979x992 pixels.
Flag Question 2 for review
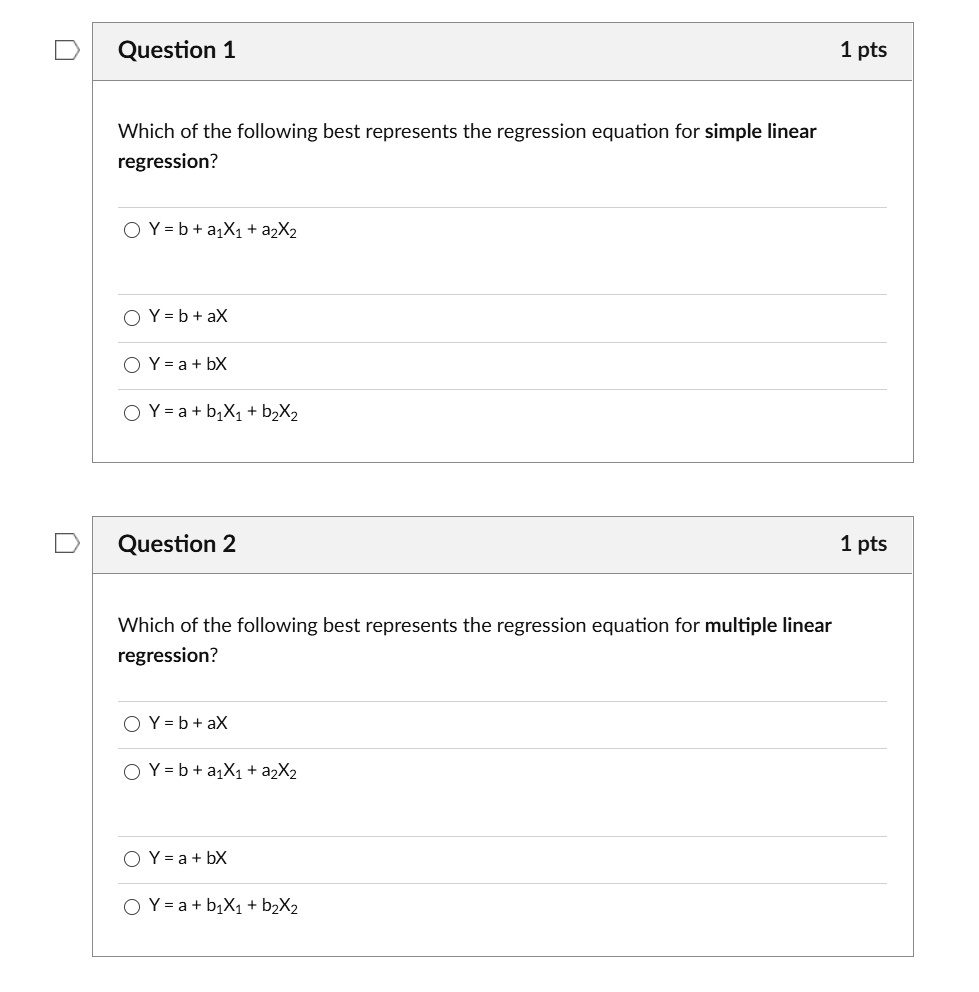pyautogui.click(x=65, y=543)
